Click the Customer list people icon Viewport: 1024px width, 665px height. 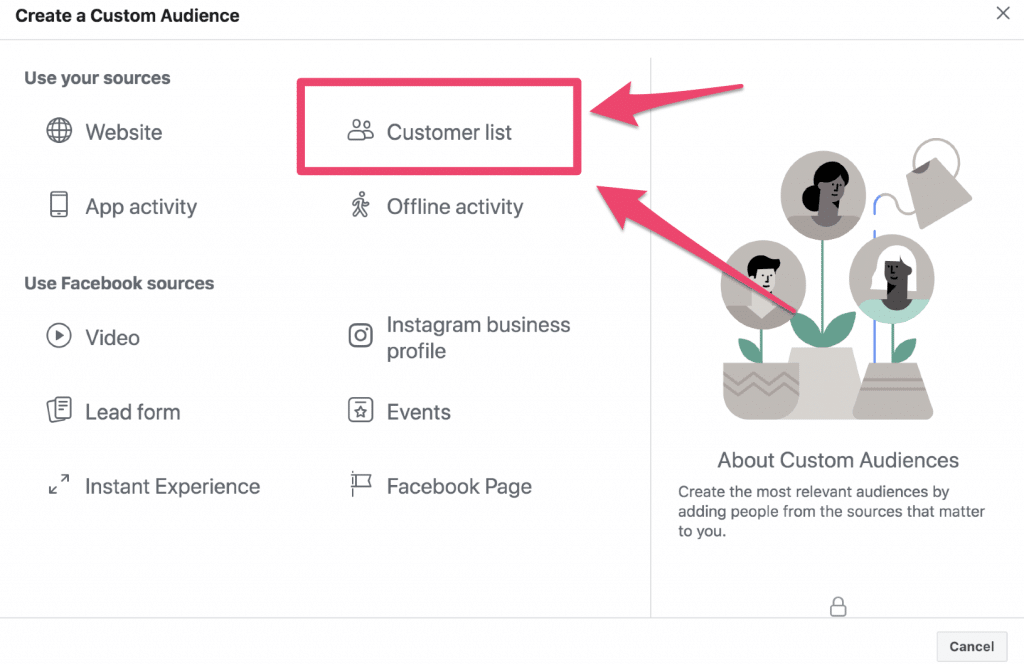tap(360, 131)
